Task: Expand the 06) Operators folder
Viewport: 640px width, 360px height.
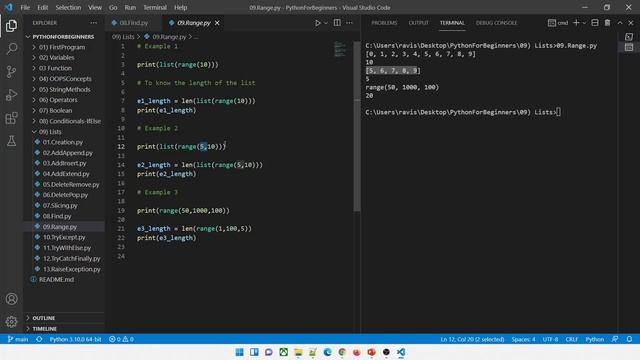Action: coord(58,100)
